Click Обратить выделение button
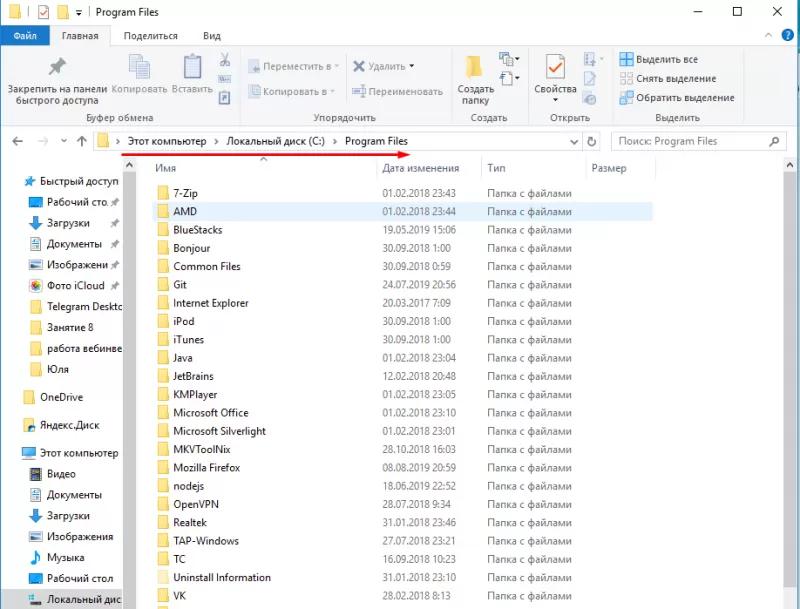 tap(677, 98)
